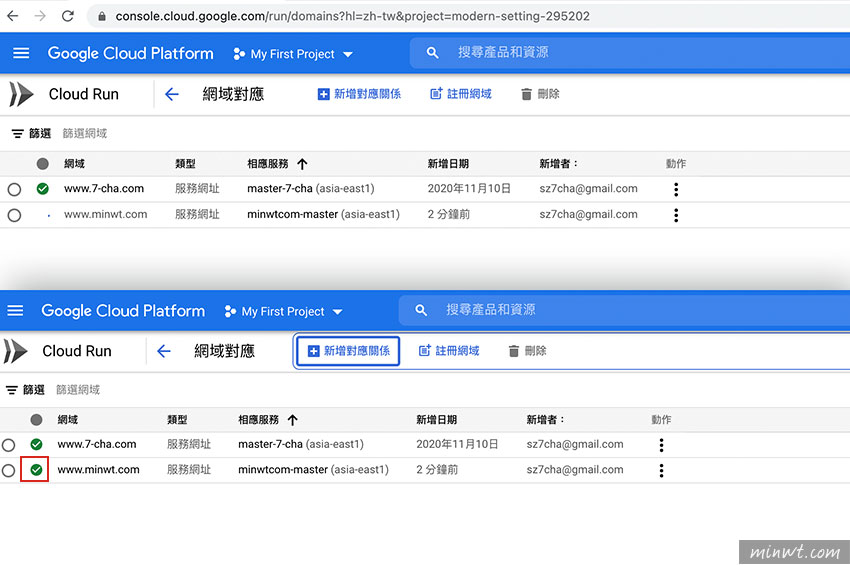Open actions menu for www.minwt.com in upper table
850x565 pixels.
tap(675, 215)
